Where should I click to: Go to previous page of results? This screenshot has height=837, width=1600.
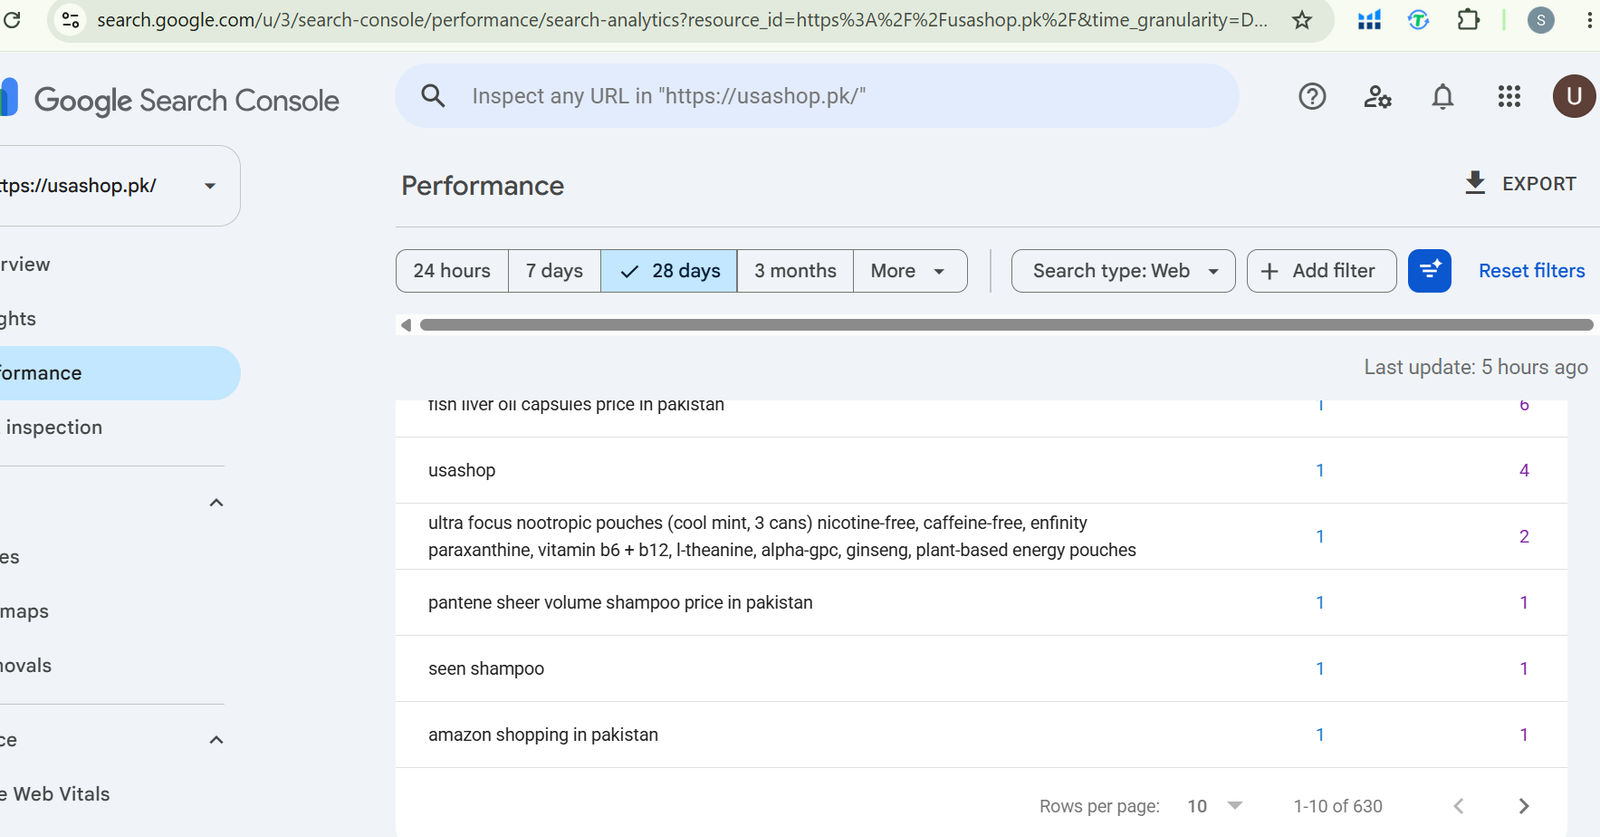(x=1458, y=806)
